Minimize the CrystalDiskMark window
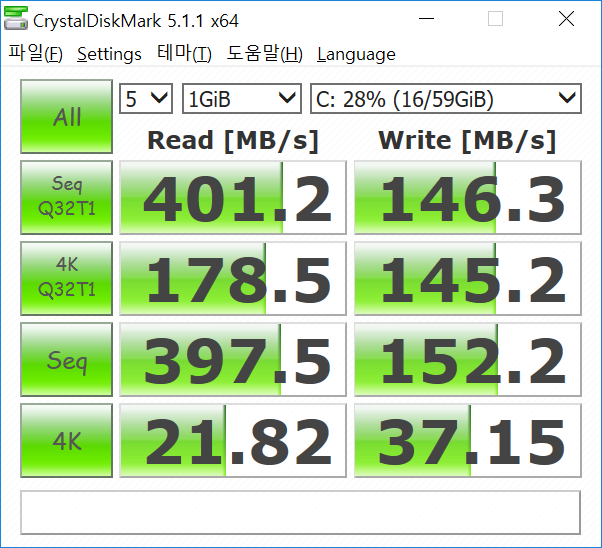Viewport: 602px width, 548px height. 426,18
